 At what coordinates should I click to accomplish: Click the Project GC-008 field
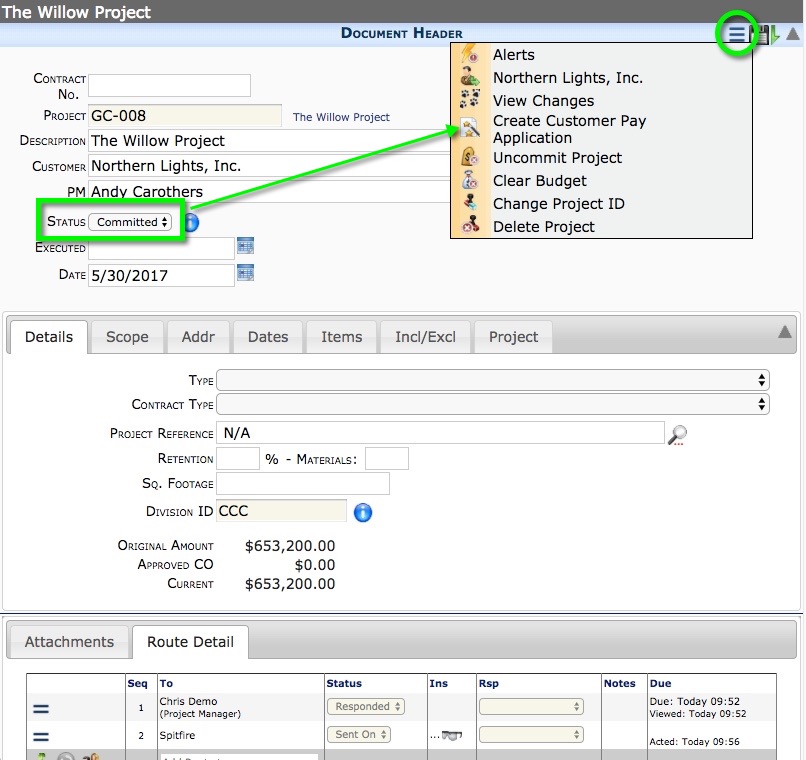185,116
